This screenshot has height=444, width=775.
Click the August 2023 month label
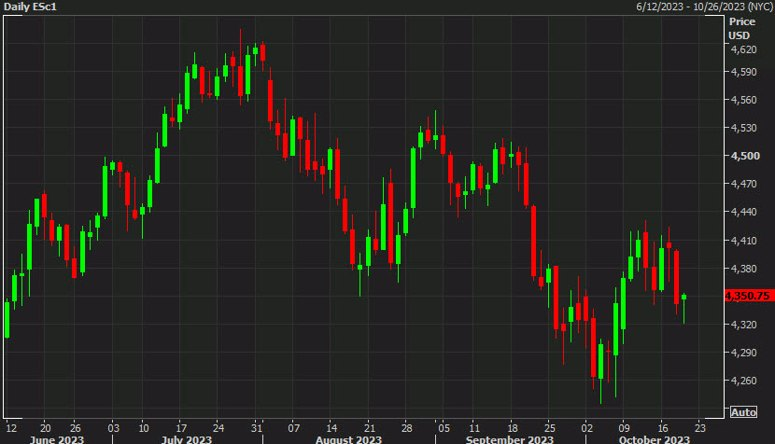pos(348,439)
